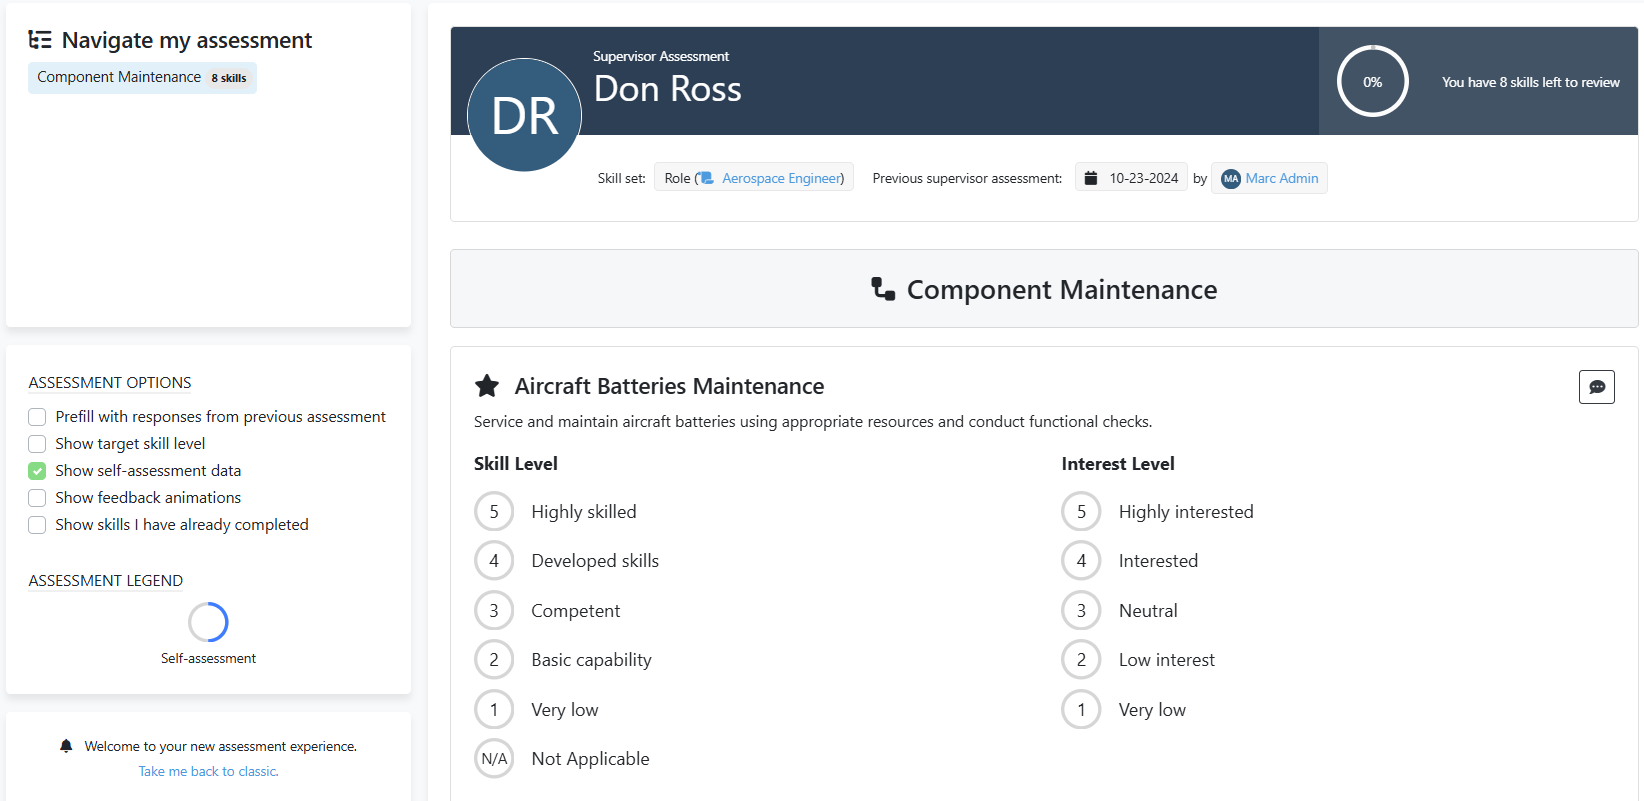1644x801 pixels.
Task: Open the Aerospace Engineer role link
Action: (x=782, y=178)
